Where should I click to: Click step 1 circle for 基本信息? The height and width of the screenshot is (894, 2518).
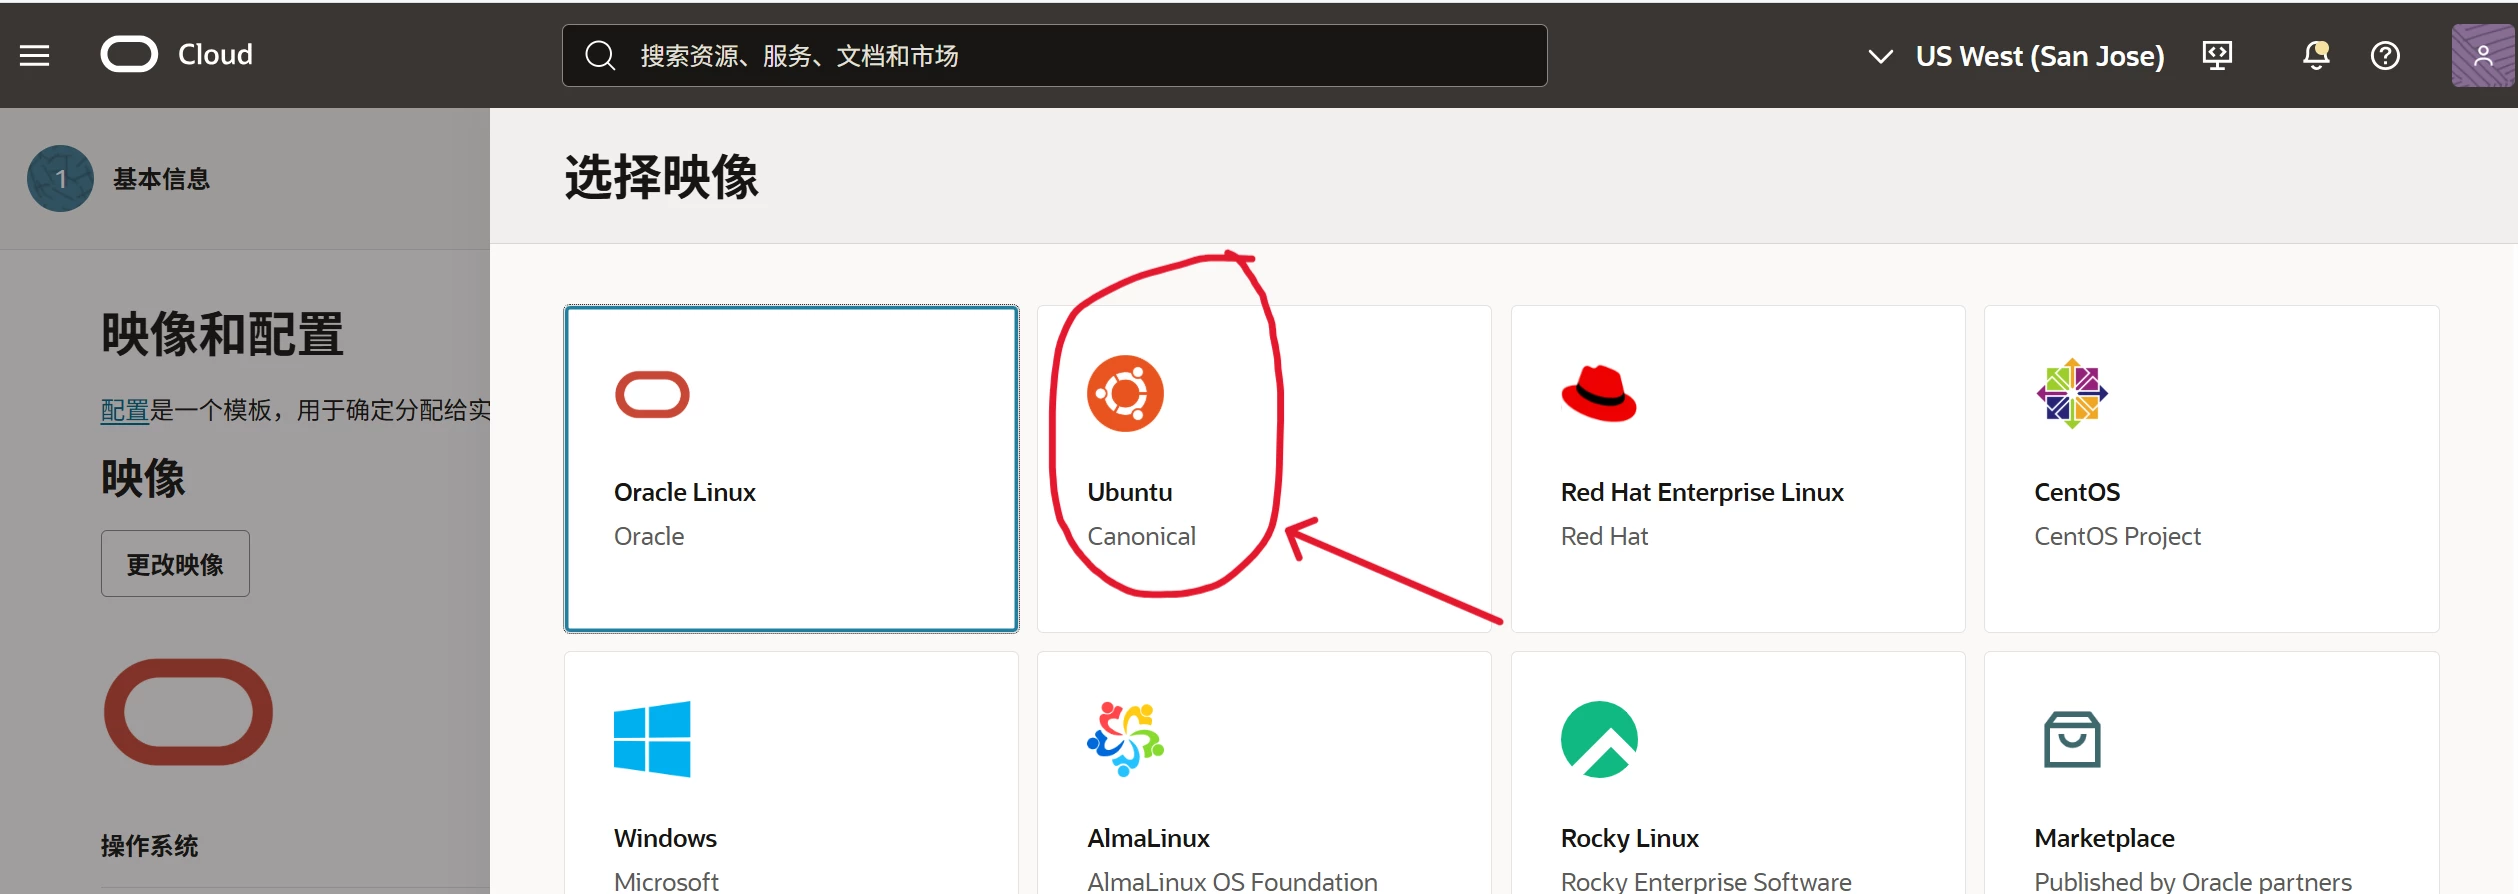pos(60,179)
